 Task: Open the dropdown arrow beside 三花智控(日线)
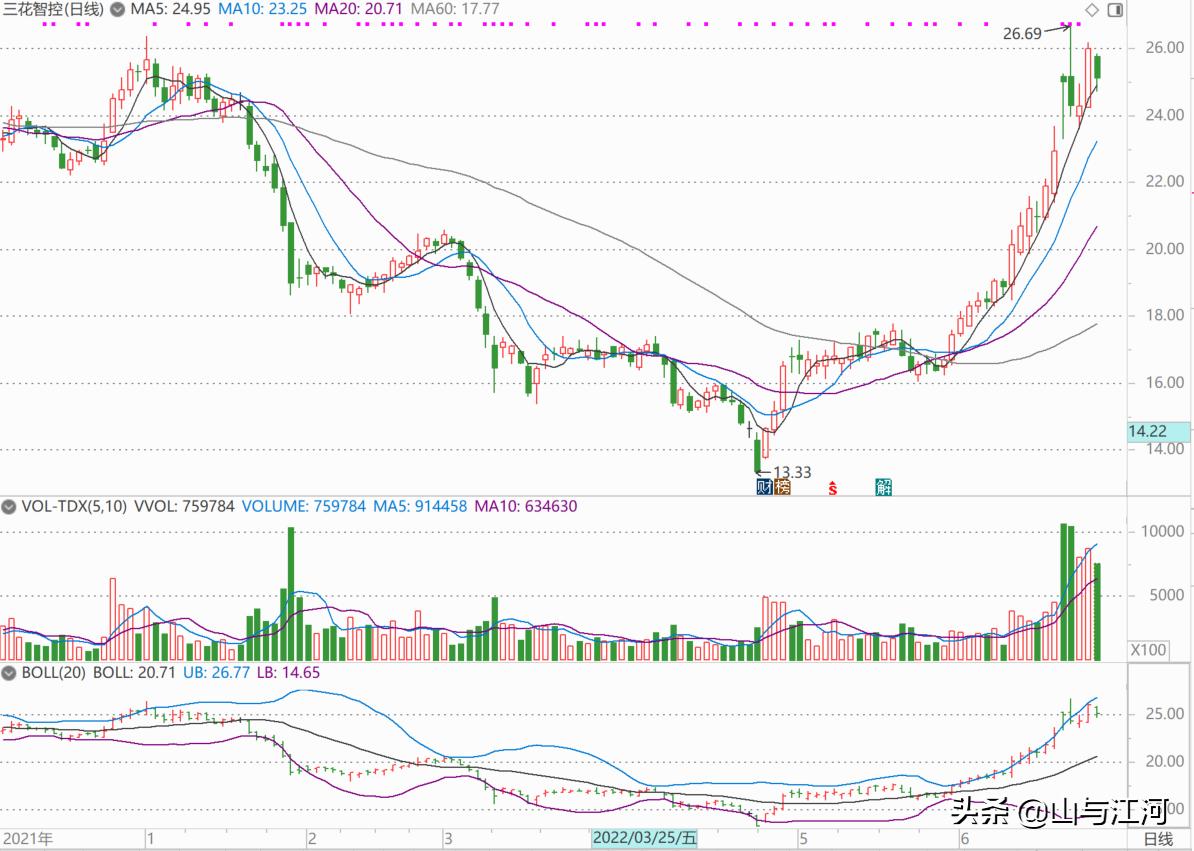click(117, 10)
